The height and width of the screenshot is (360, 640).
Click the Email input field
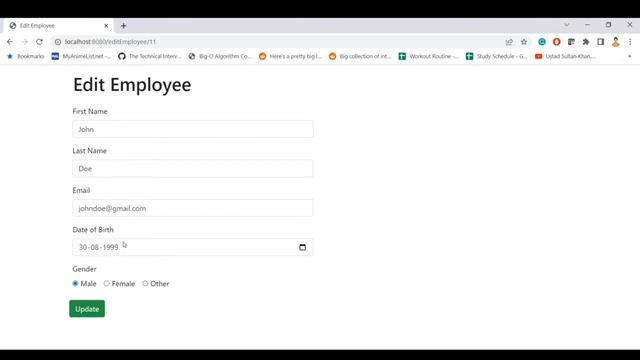tap(193, 208)
